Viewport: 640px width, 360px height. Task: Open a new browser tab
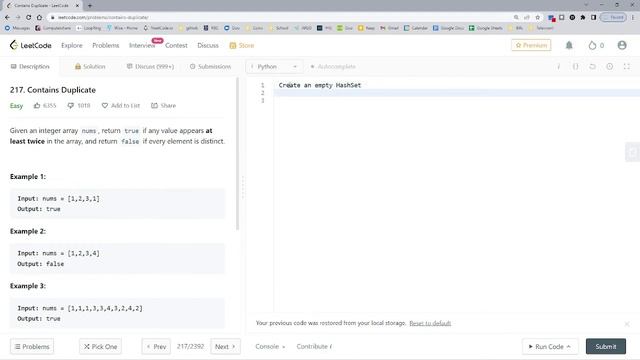coord(90,5)
